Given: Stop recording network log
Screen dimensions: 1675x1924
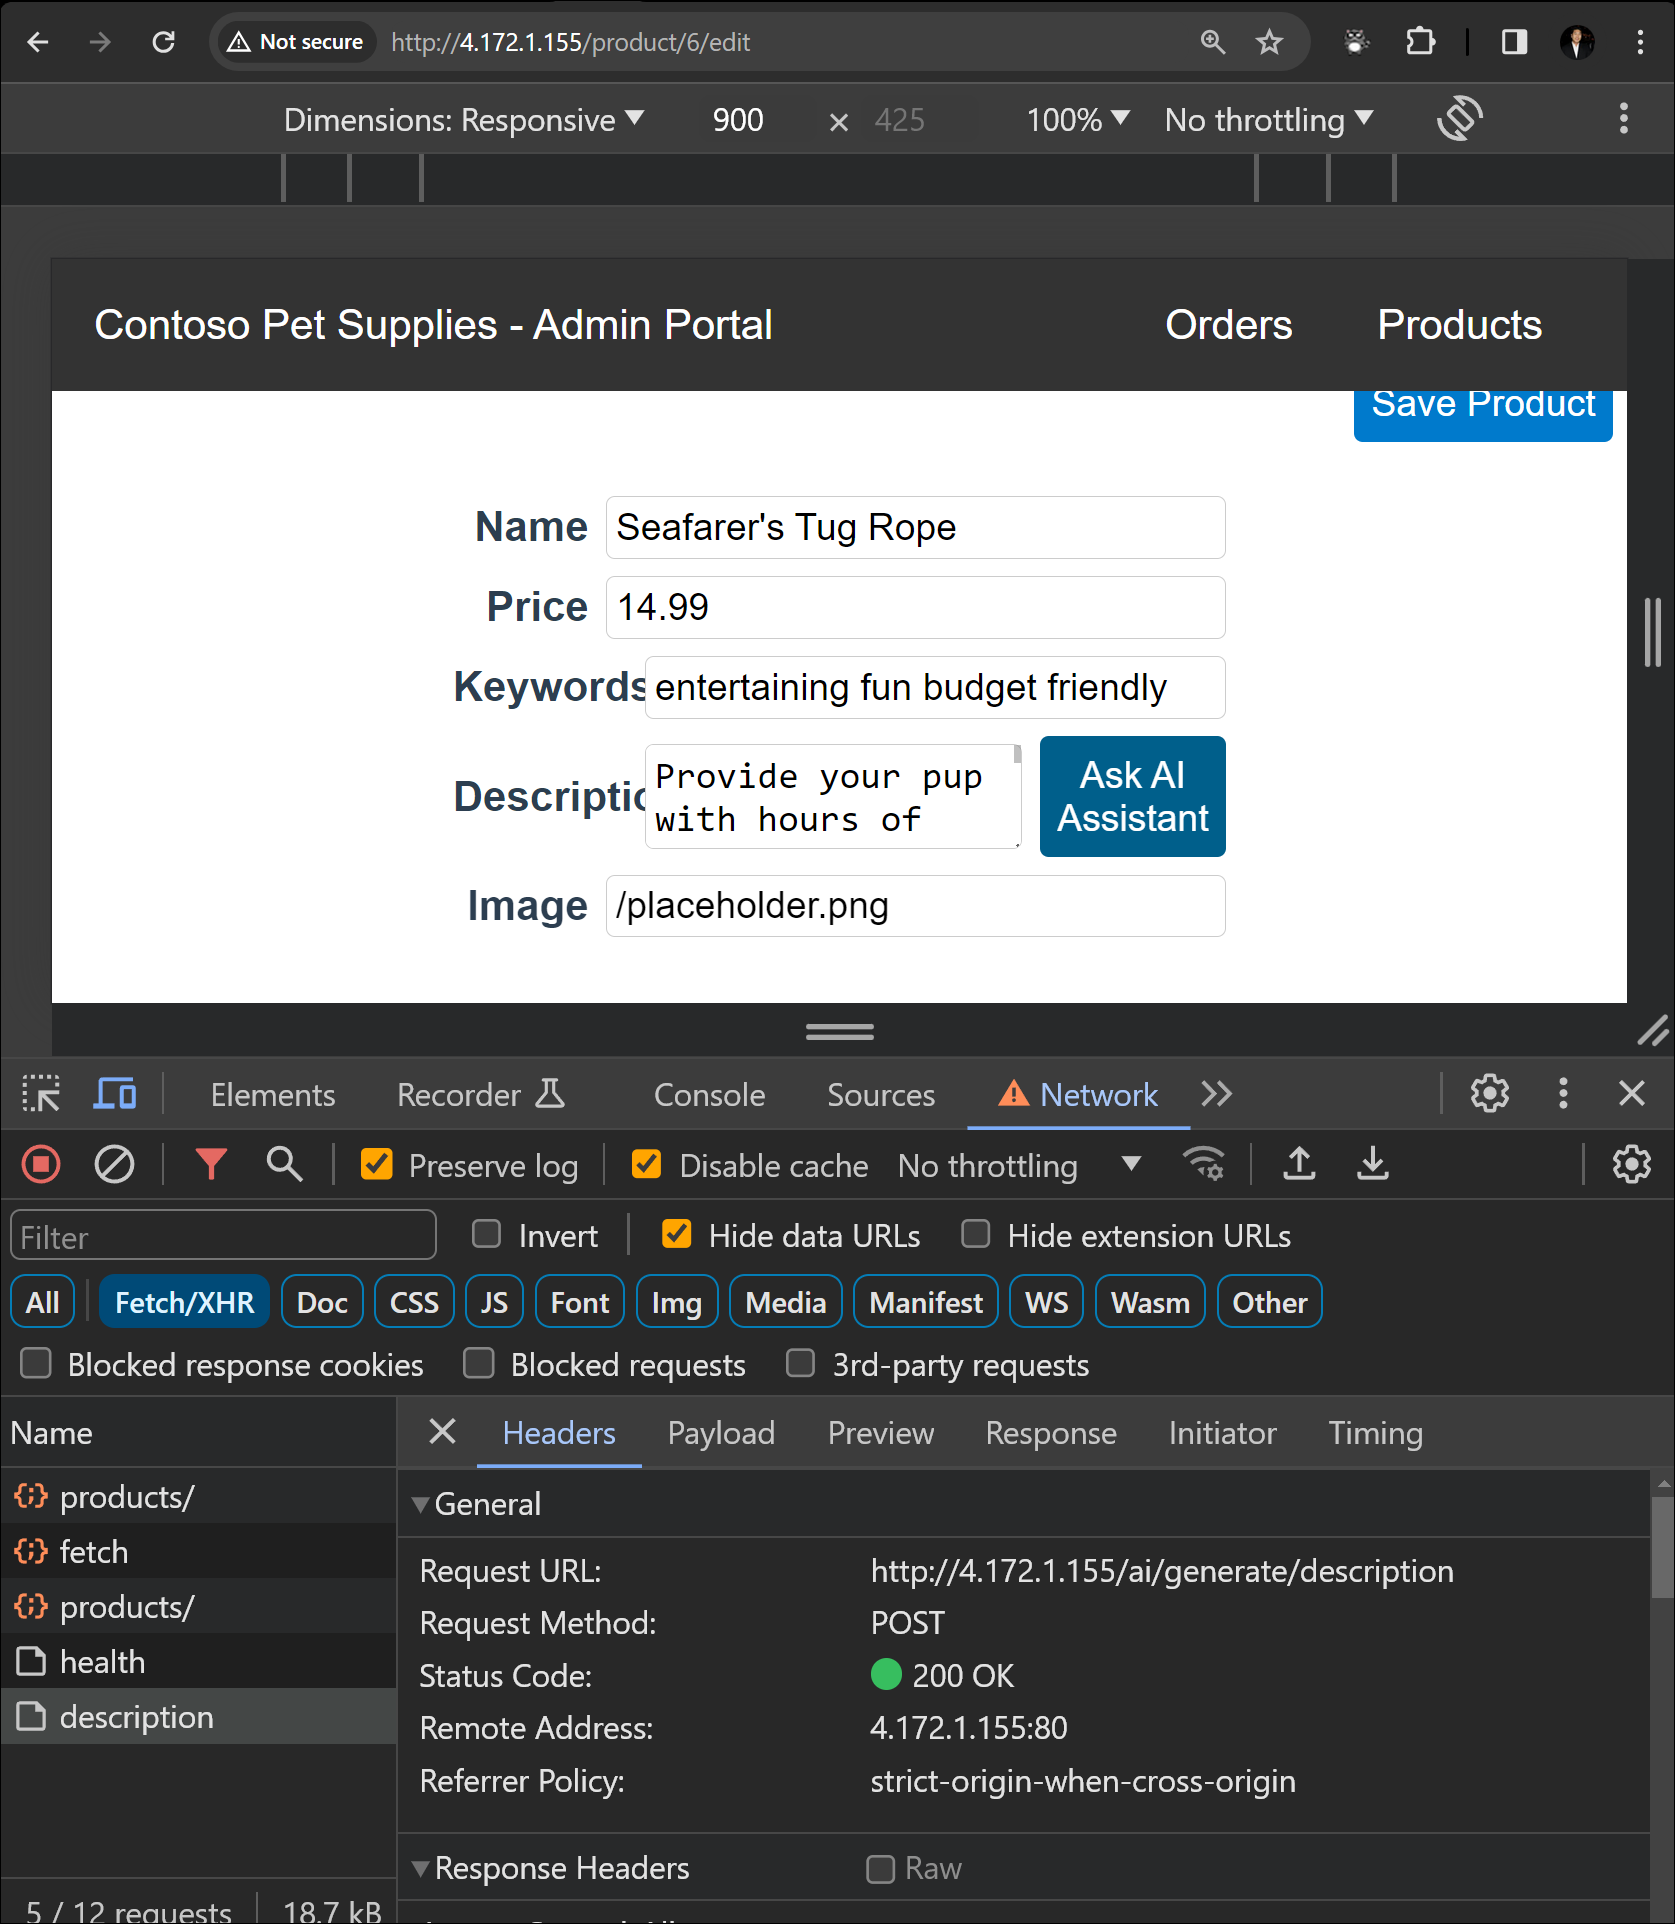Looking at the screenshot, I should point(41,1165).
